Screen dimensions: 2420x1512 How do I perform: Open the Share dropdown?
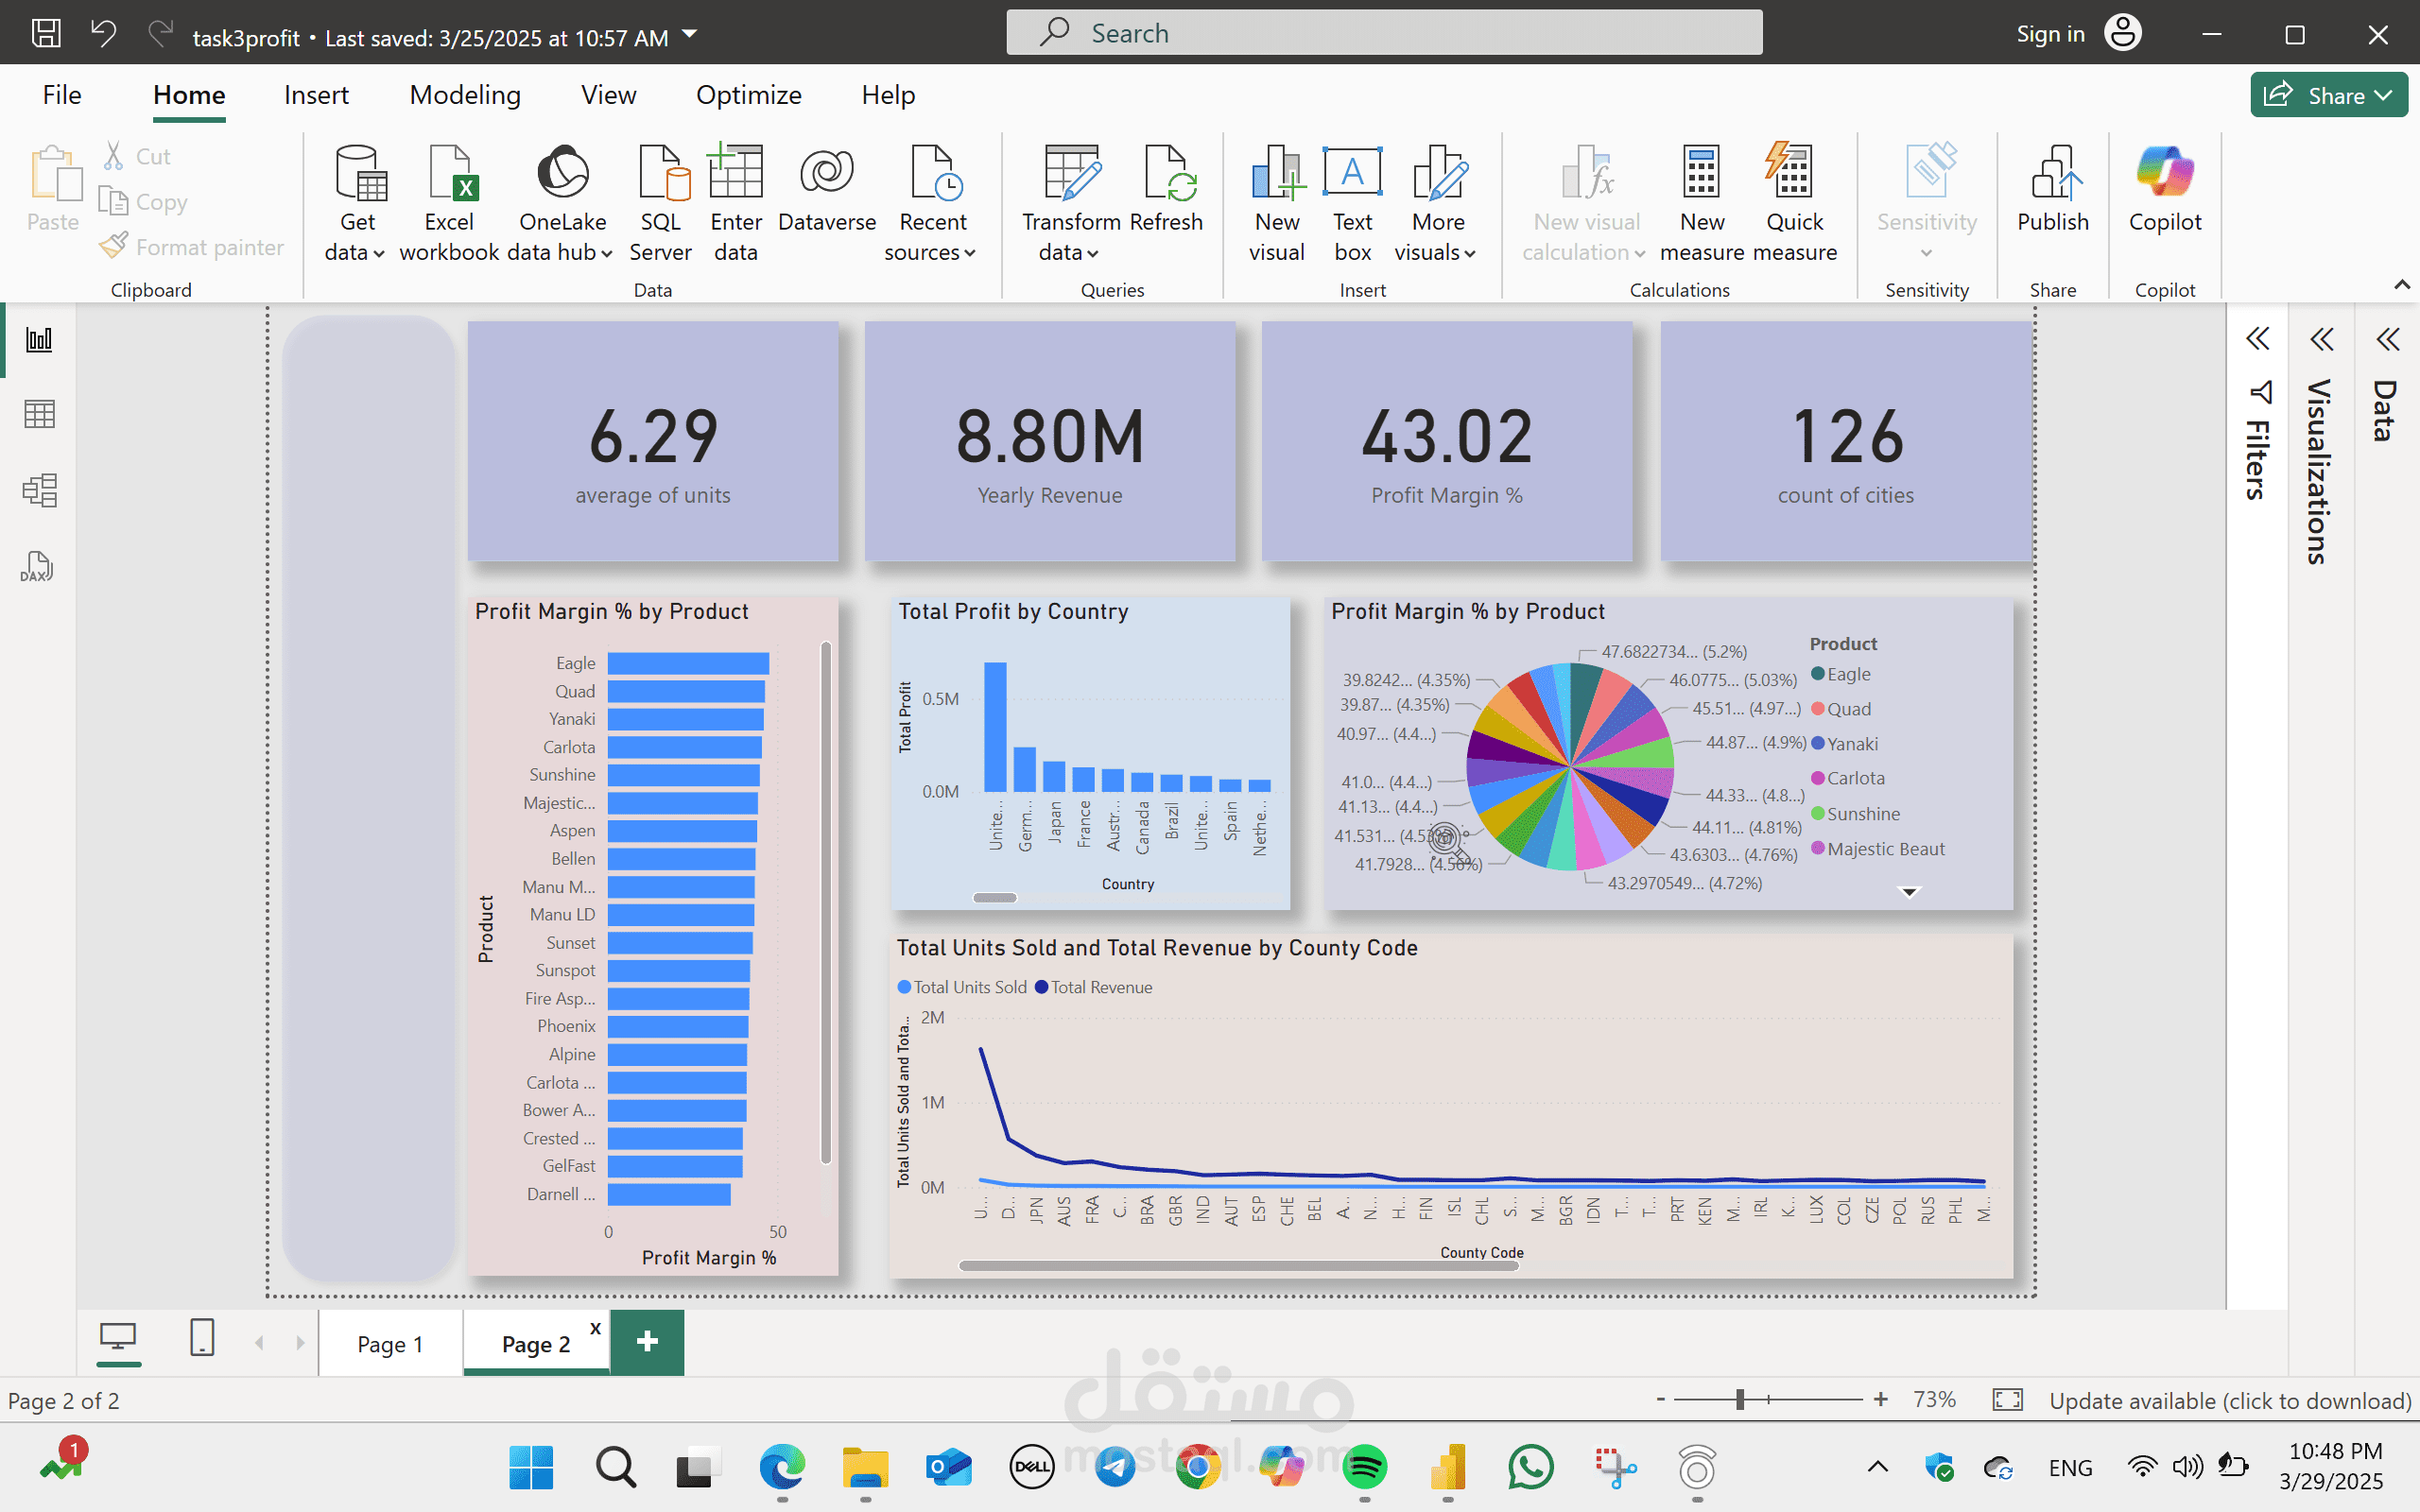click(x=2383, y=95)
